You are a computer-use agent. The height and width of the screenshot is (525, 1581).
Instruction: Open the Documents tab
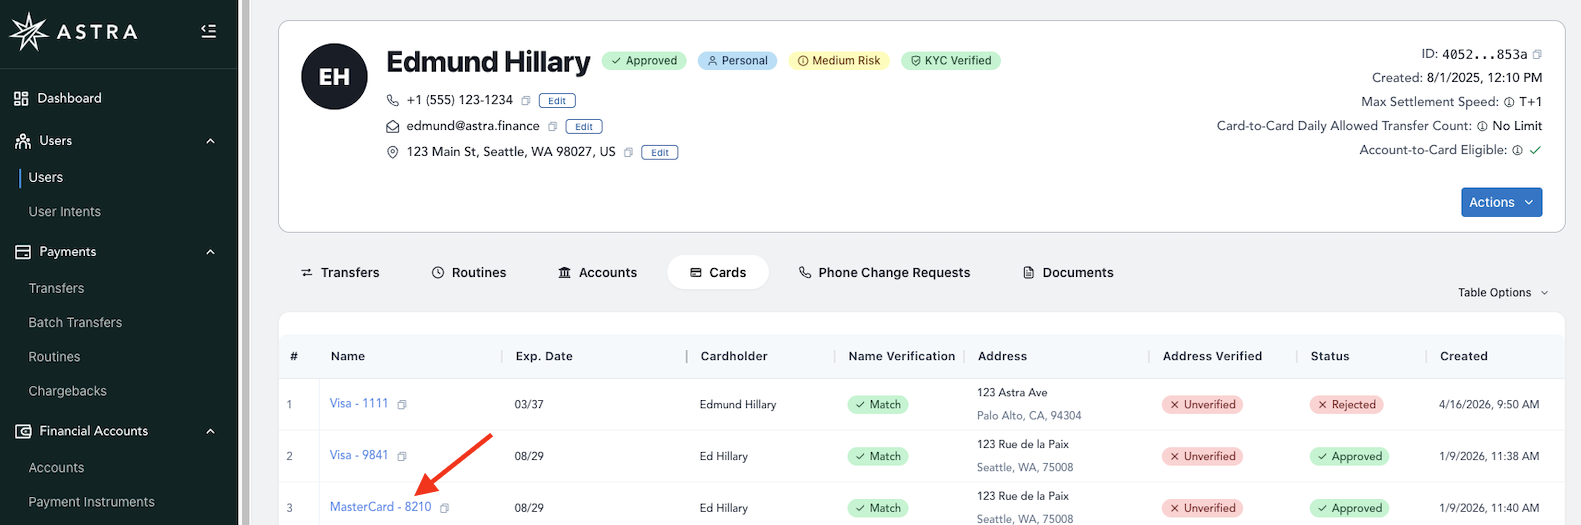1068,272
